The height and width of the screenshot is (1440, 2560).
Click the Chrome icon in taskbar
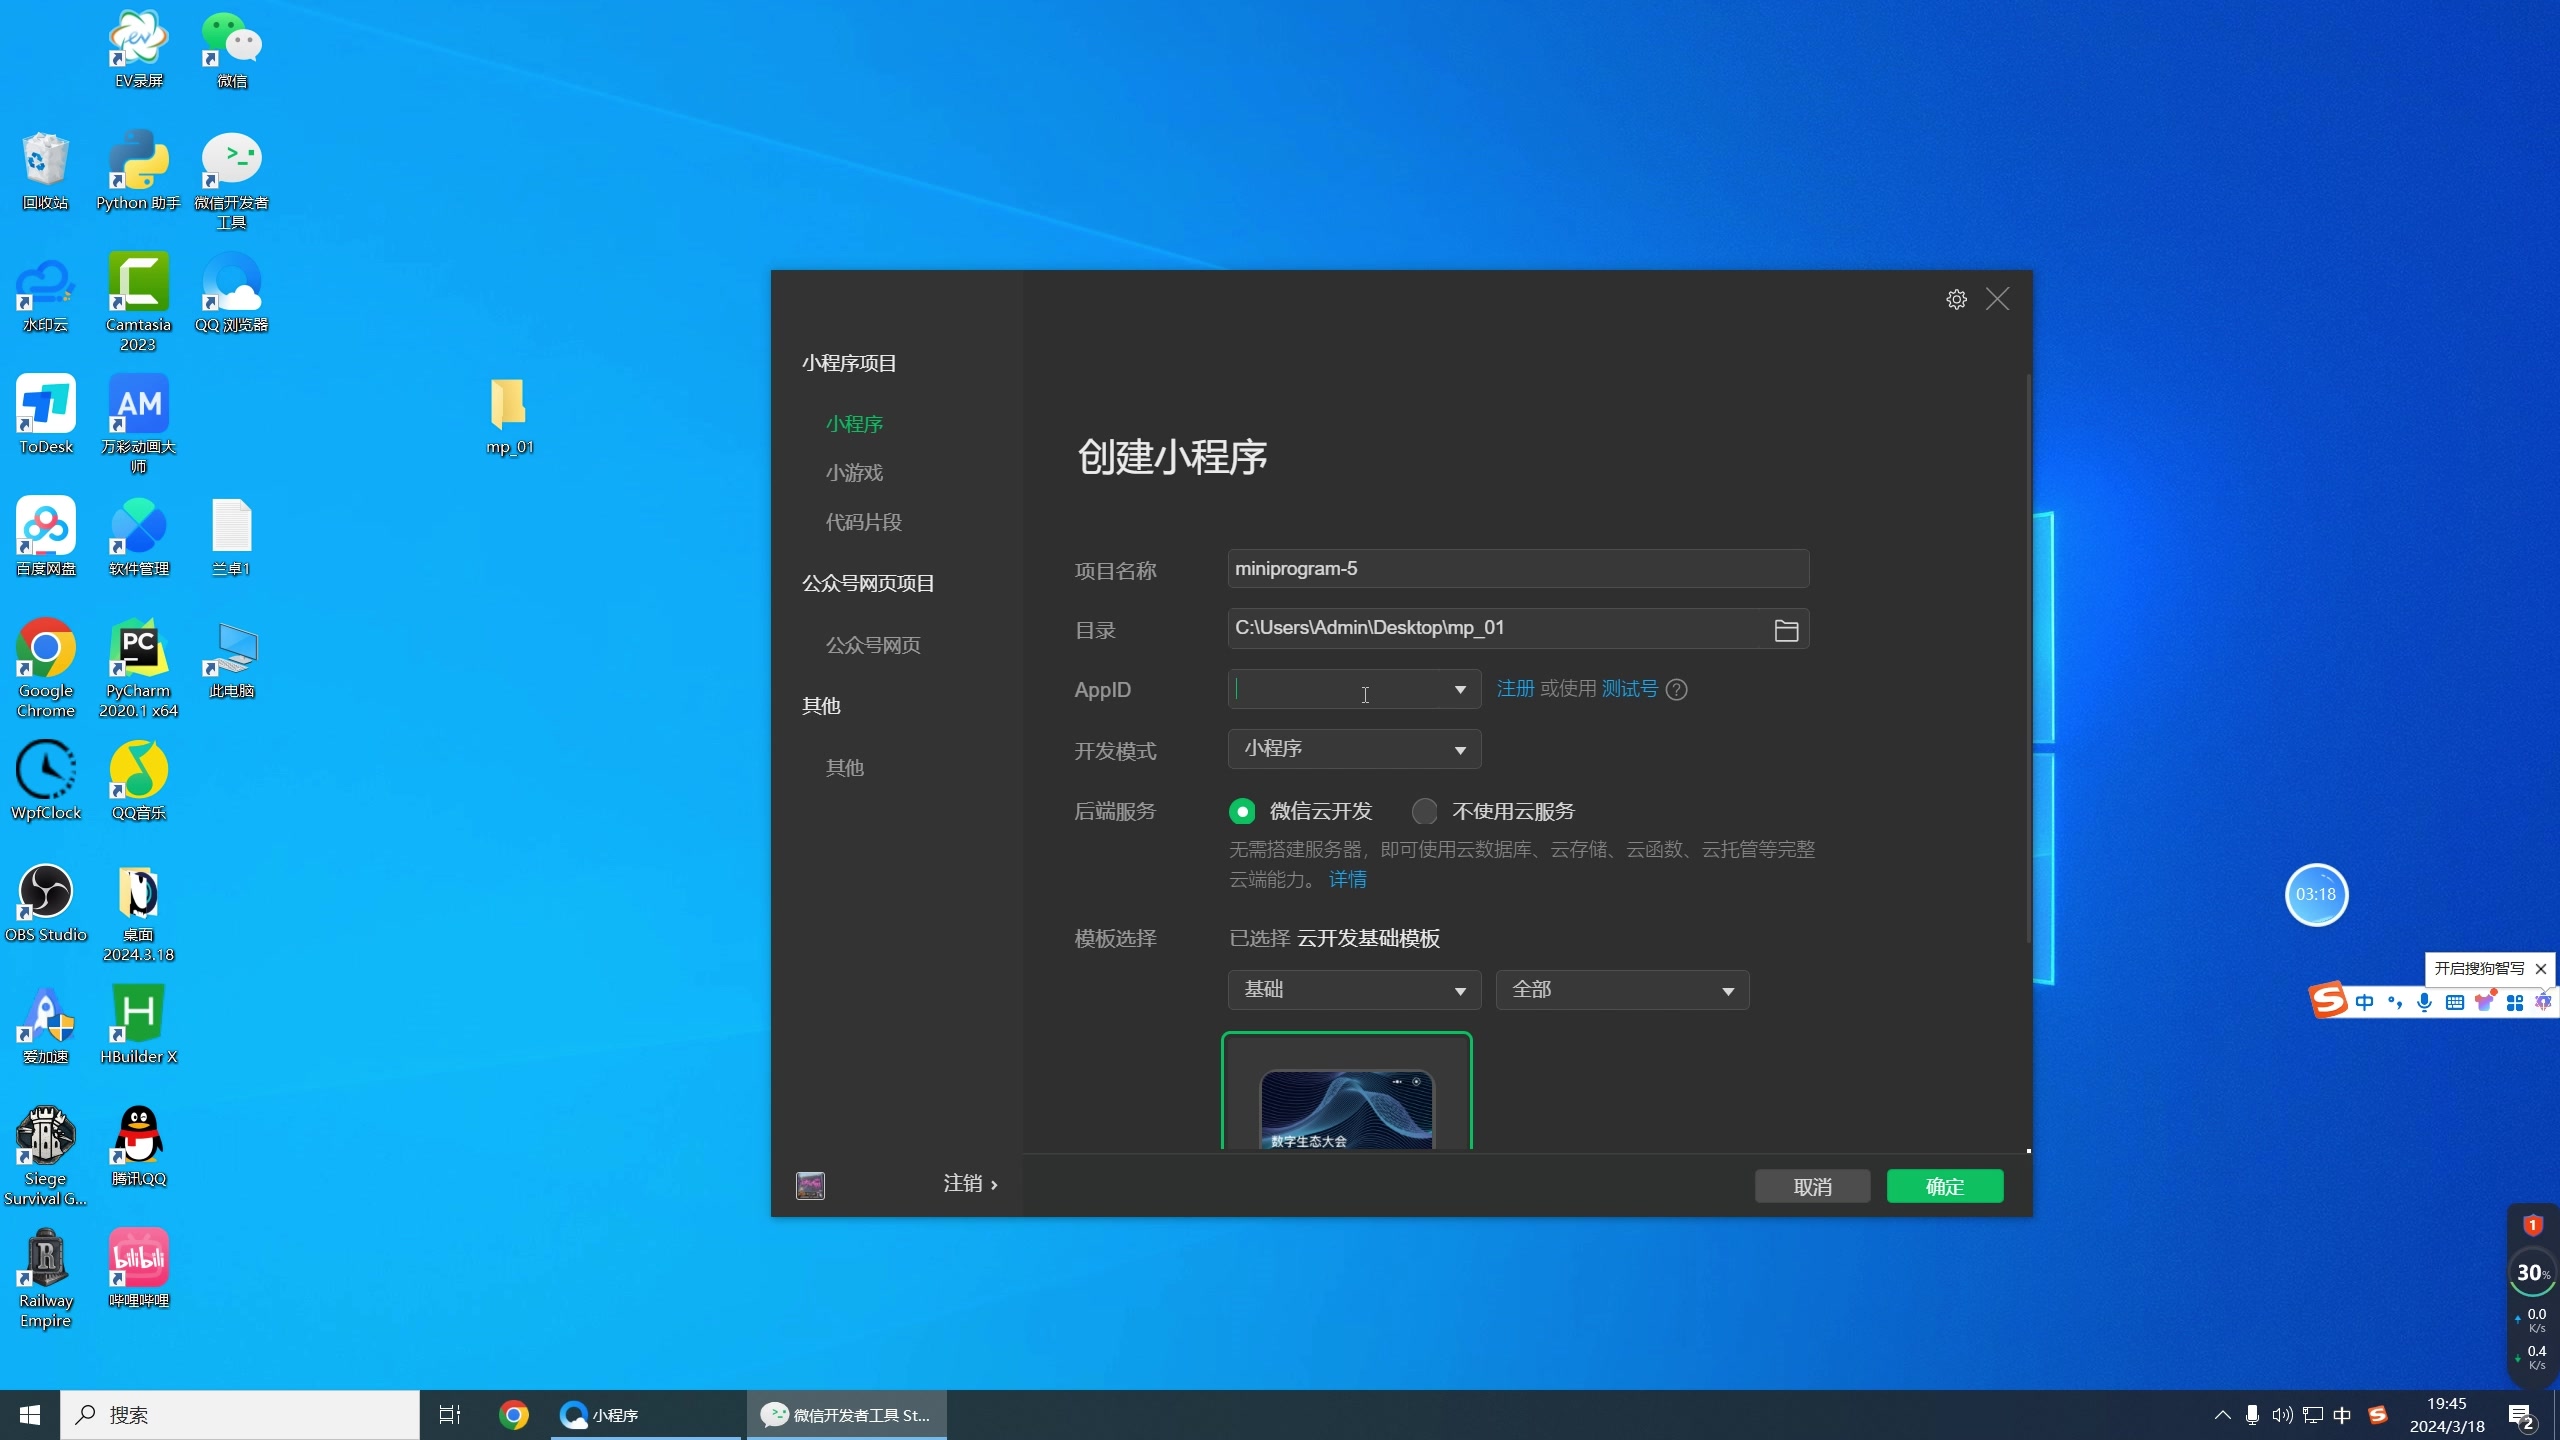point(514,1415)
